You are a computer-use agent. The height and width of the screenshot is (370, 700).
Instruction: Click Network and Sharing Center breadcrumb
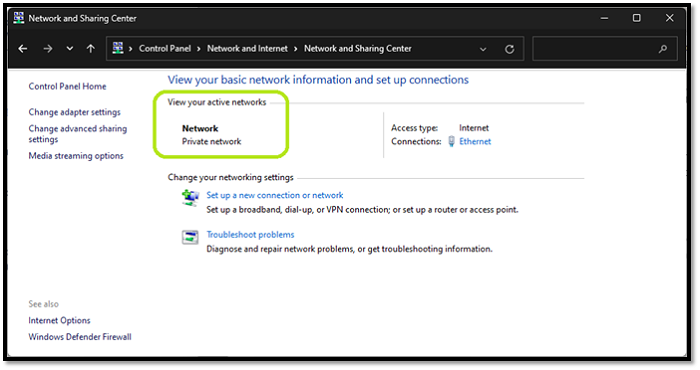coord(358,48)
